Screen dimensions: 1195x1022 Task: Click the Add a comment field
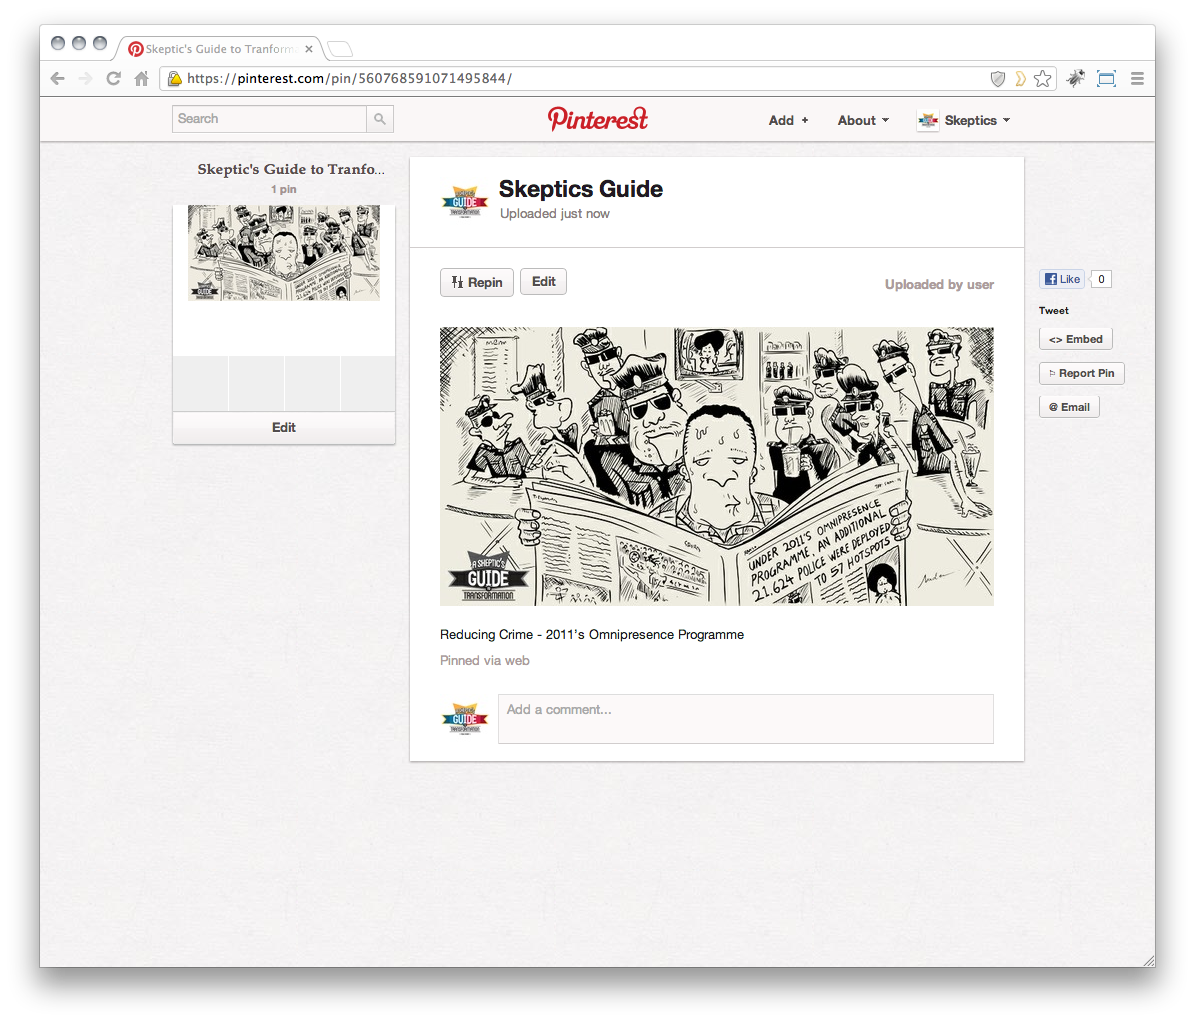[x=745, y=719]
